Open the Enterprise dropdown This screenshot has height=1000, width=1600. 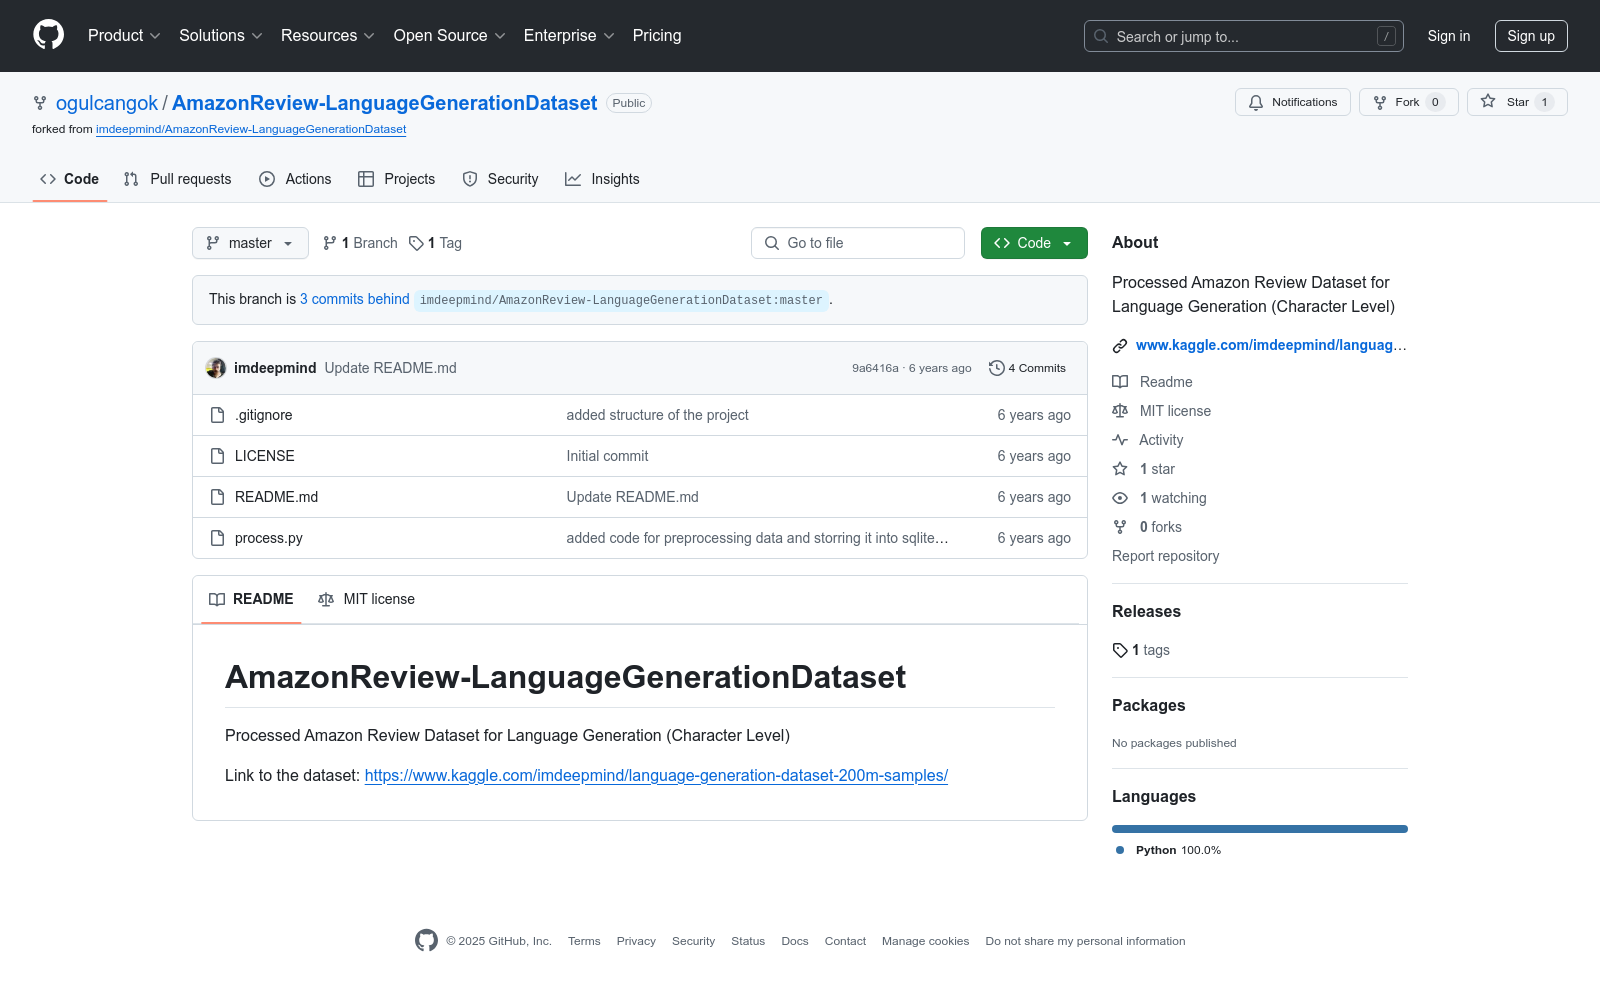569,36
